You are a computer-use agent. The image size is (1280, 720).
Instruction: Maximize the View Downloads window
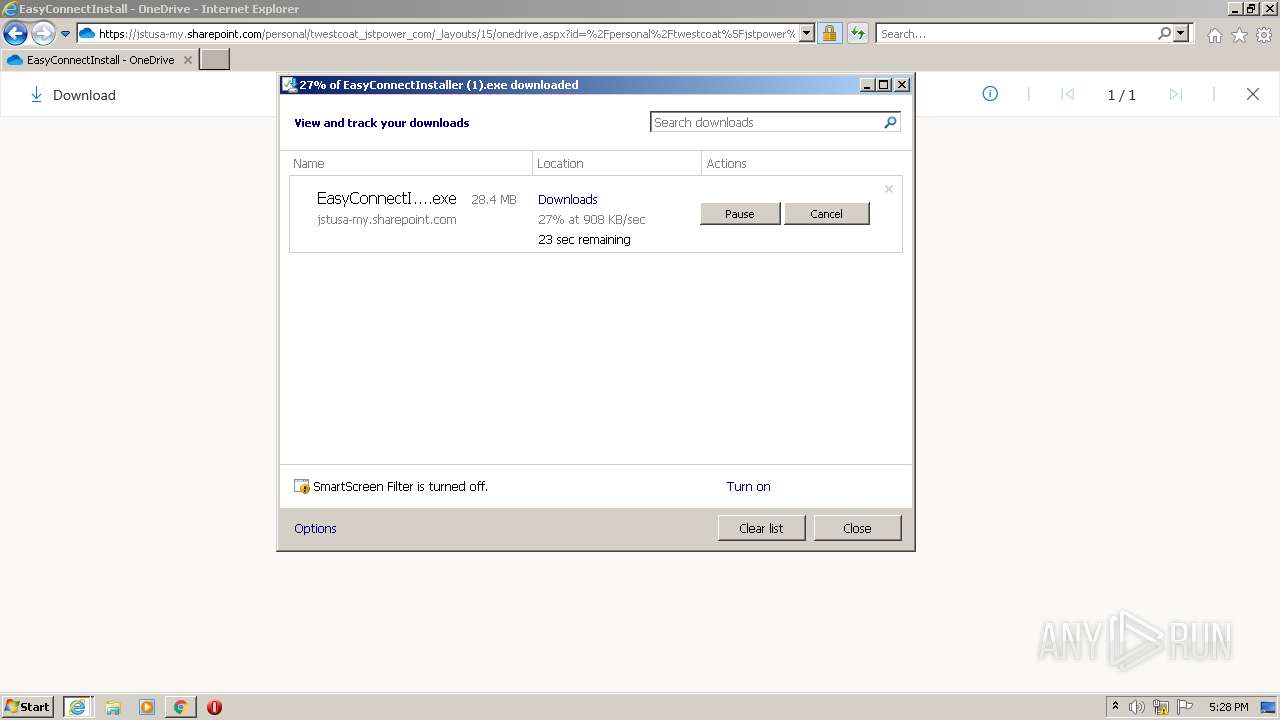click(884, 85)
